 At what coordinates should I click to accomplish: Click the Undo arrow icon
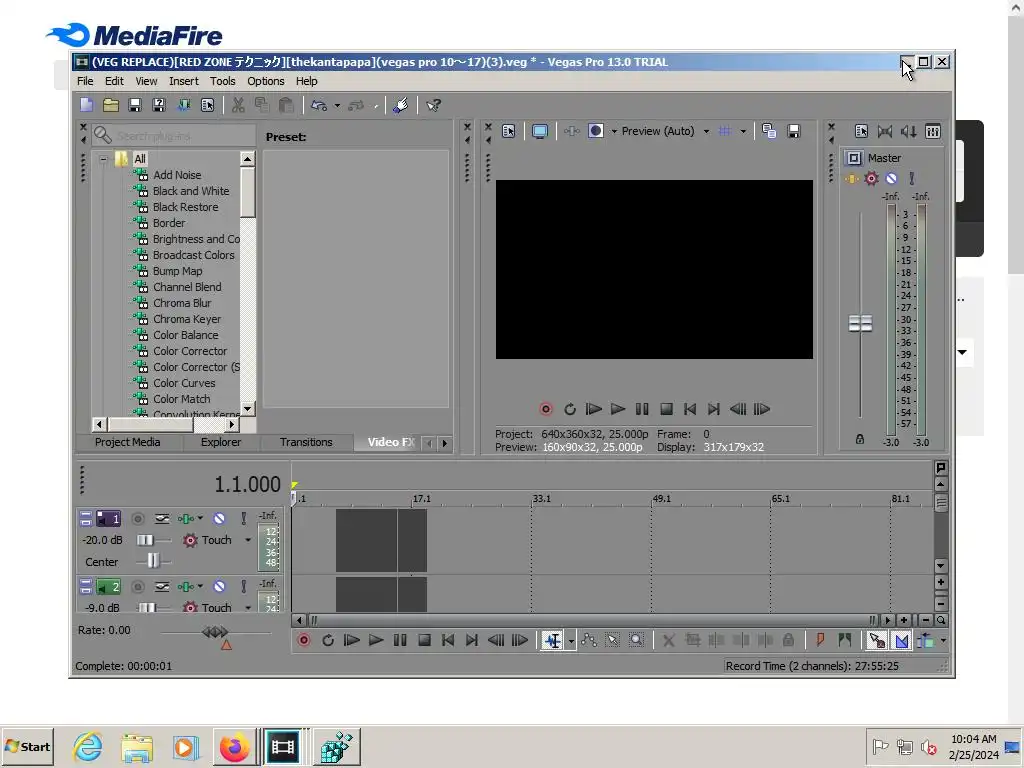pos(319,105)
